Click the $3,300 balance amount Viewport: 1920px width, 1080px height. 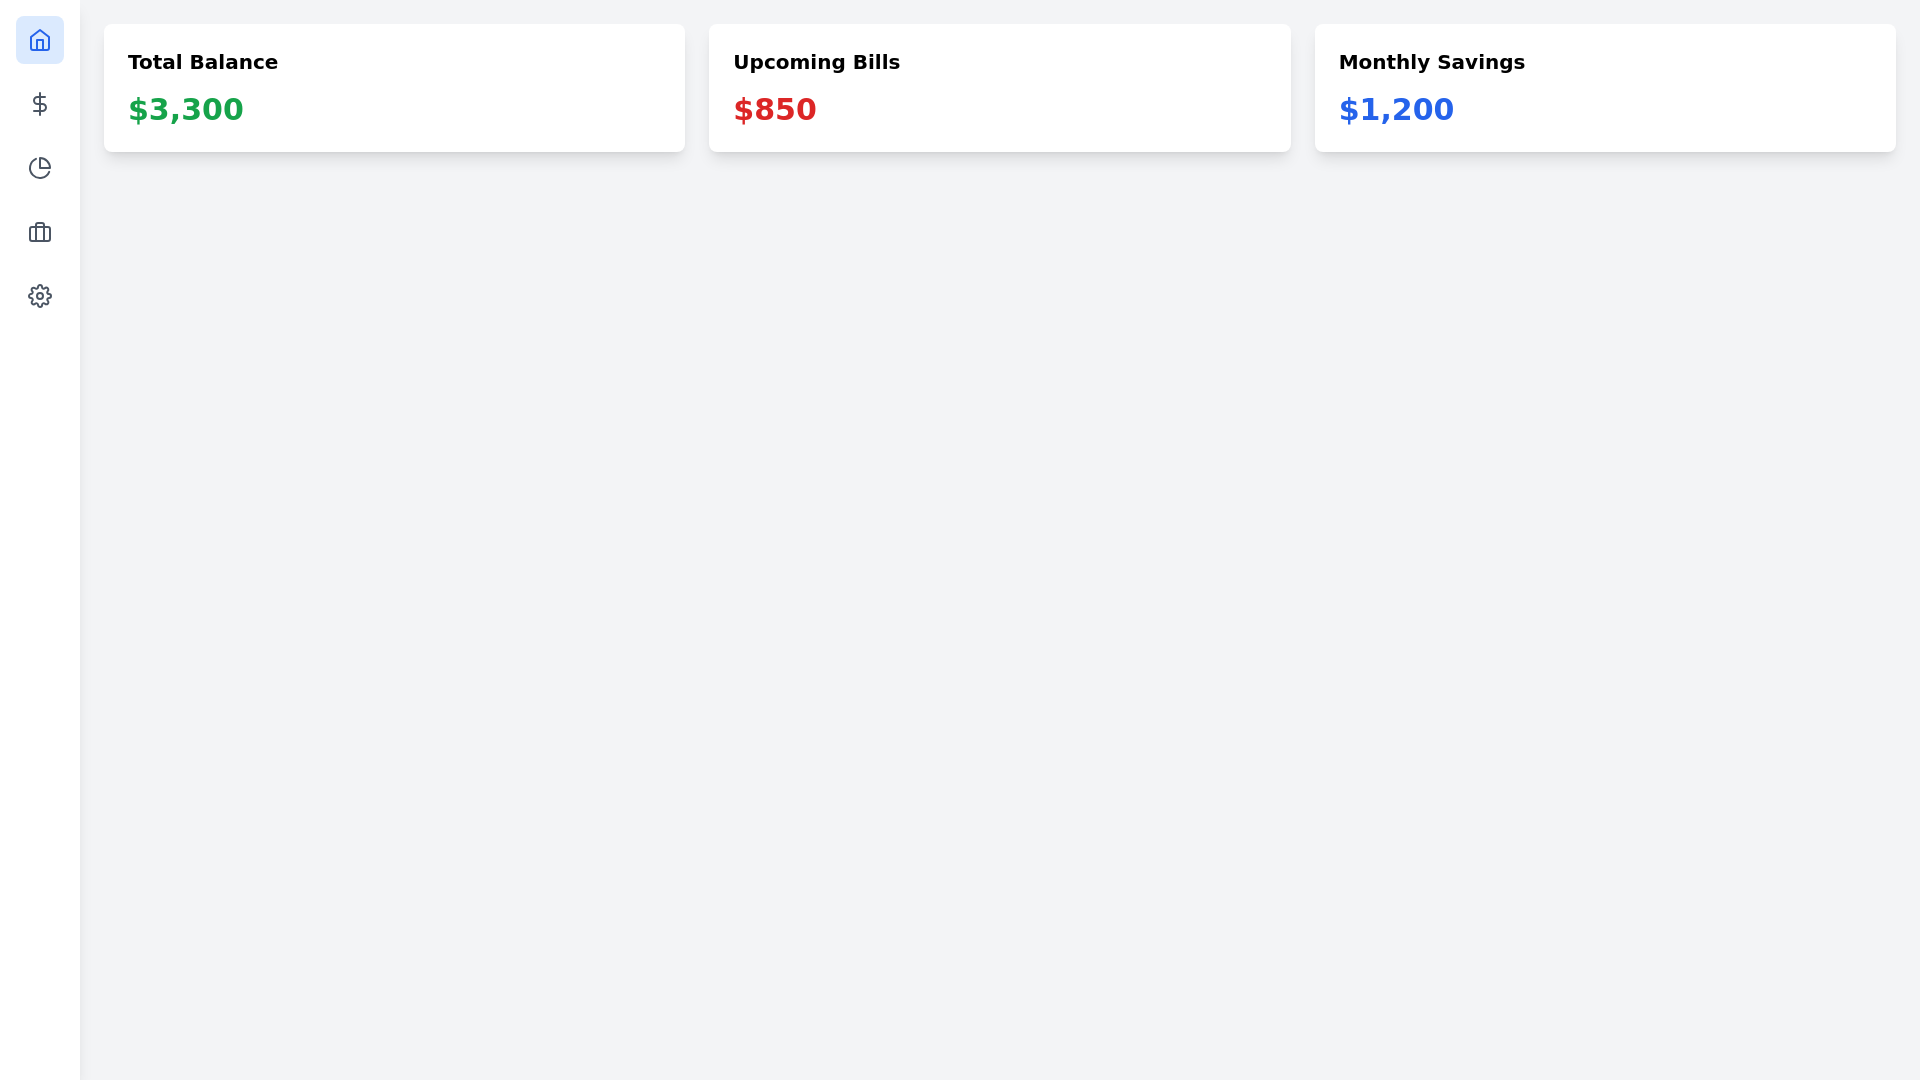tap(185, 110)
